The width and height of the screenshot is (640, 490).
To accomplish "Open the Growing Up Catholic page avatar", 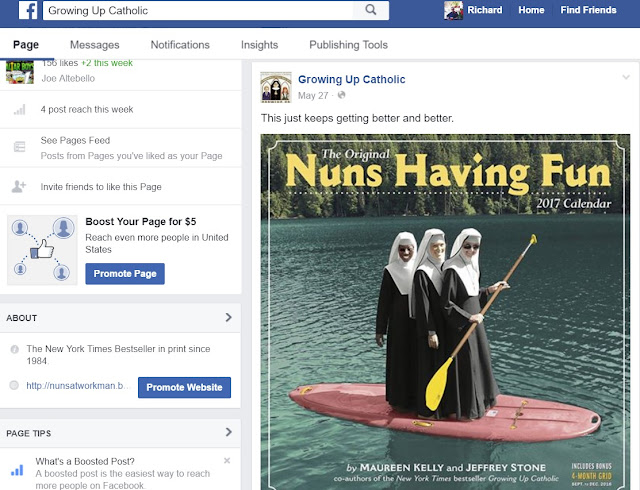I will pyautogui.click(x=276, y=87).
